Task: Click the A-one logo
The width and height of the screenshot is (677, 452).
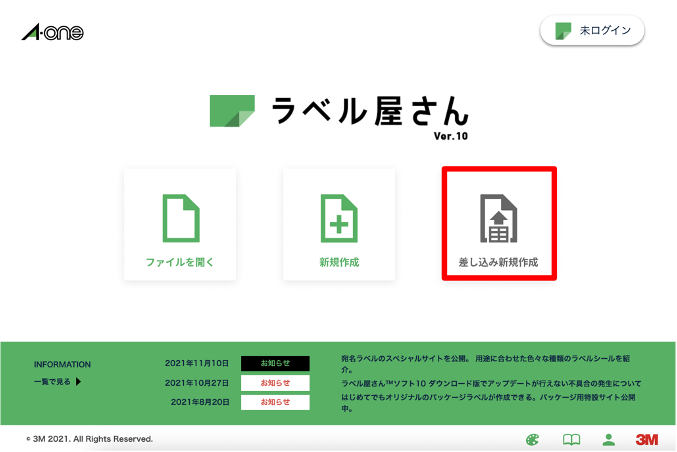Action: click(52, 32)
